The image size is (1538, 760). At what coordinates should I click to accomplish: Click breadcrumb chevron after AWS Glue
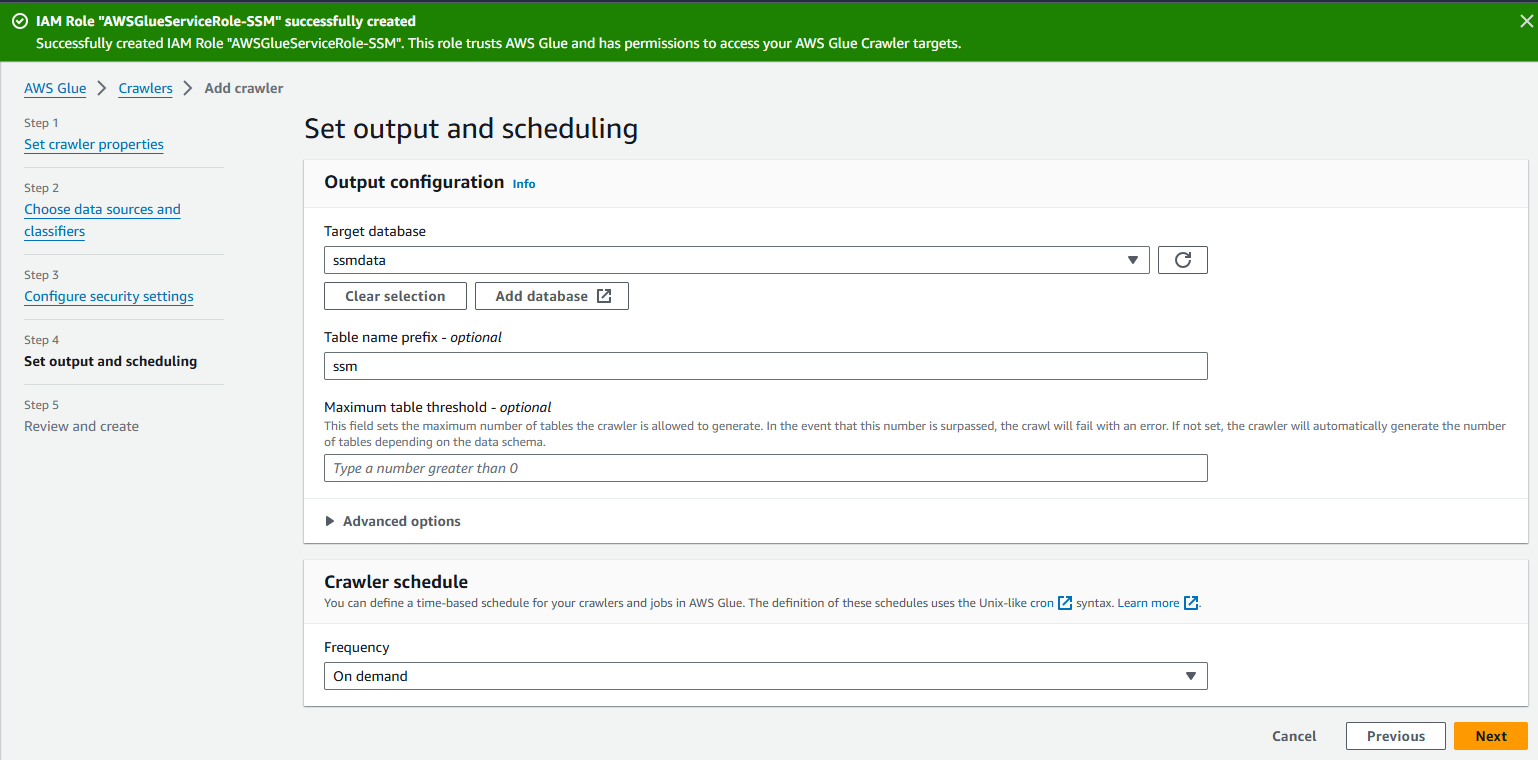[102, 88]
